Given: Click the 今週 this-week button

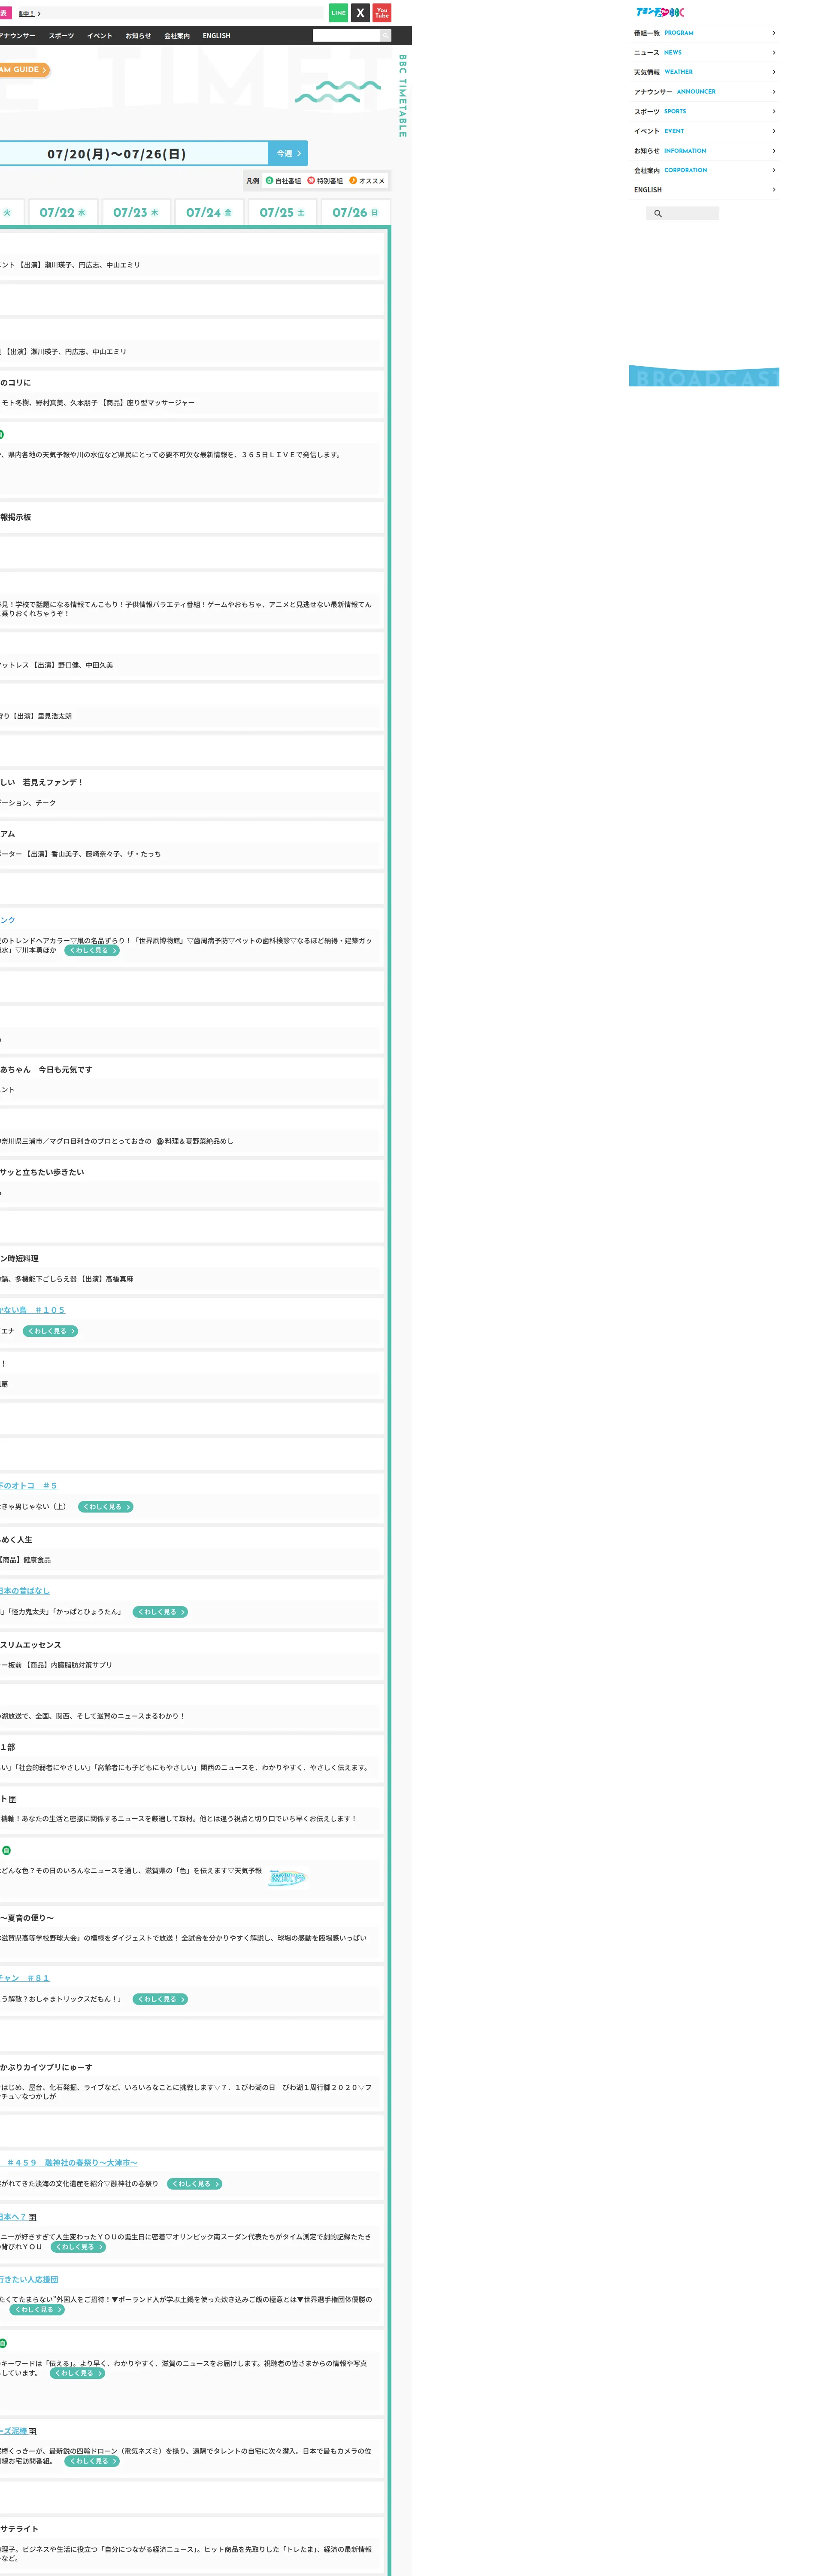Looking at the screenshot, I should pos(288,153).
